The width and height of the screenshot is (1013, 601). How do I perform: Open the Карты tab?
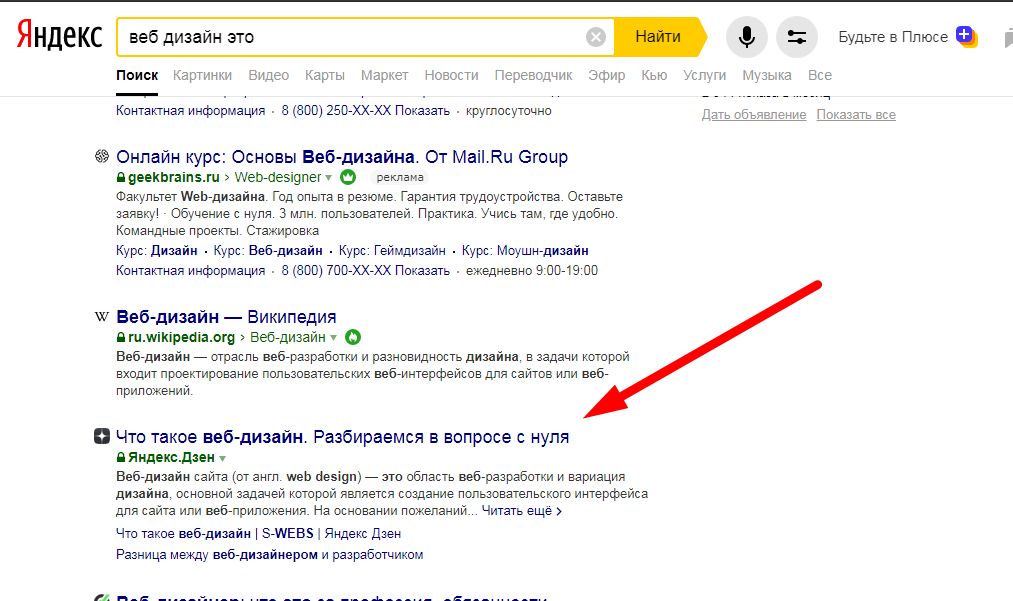(325, 75)
